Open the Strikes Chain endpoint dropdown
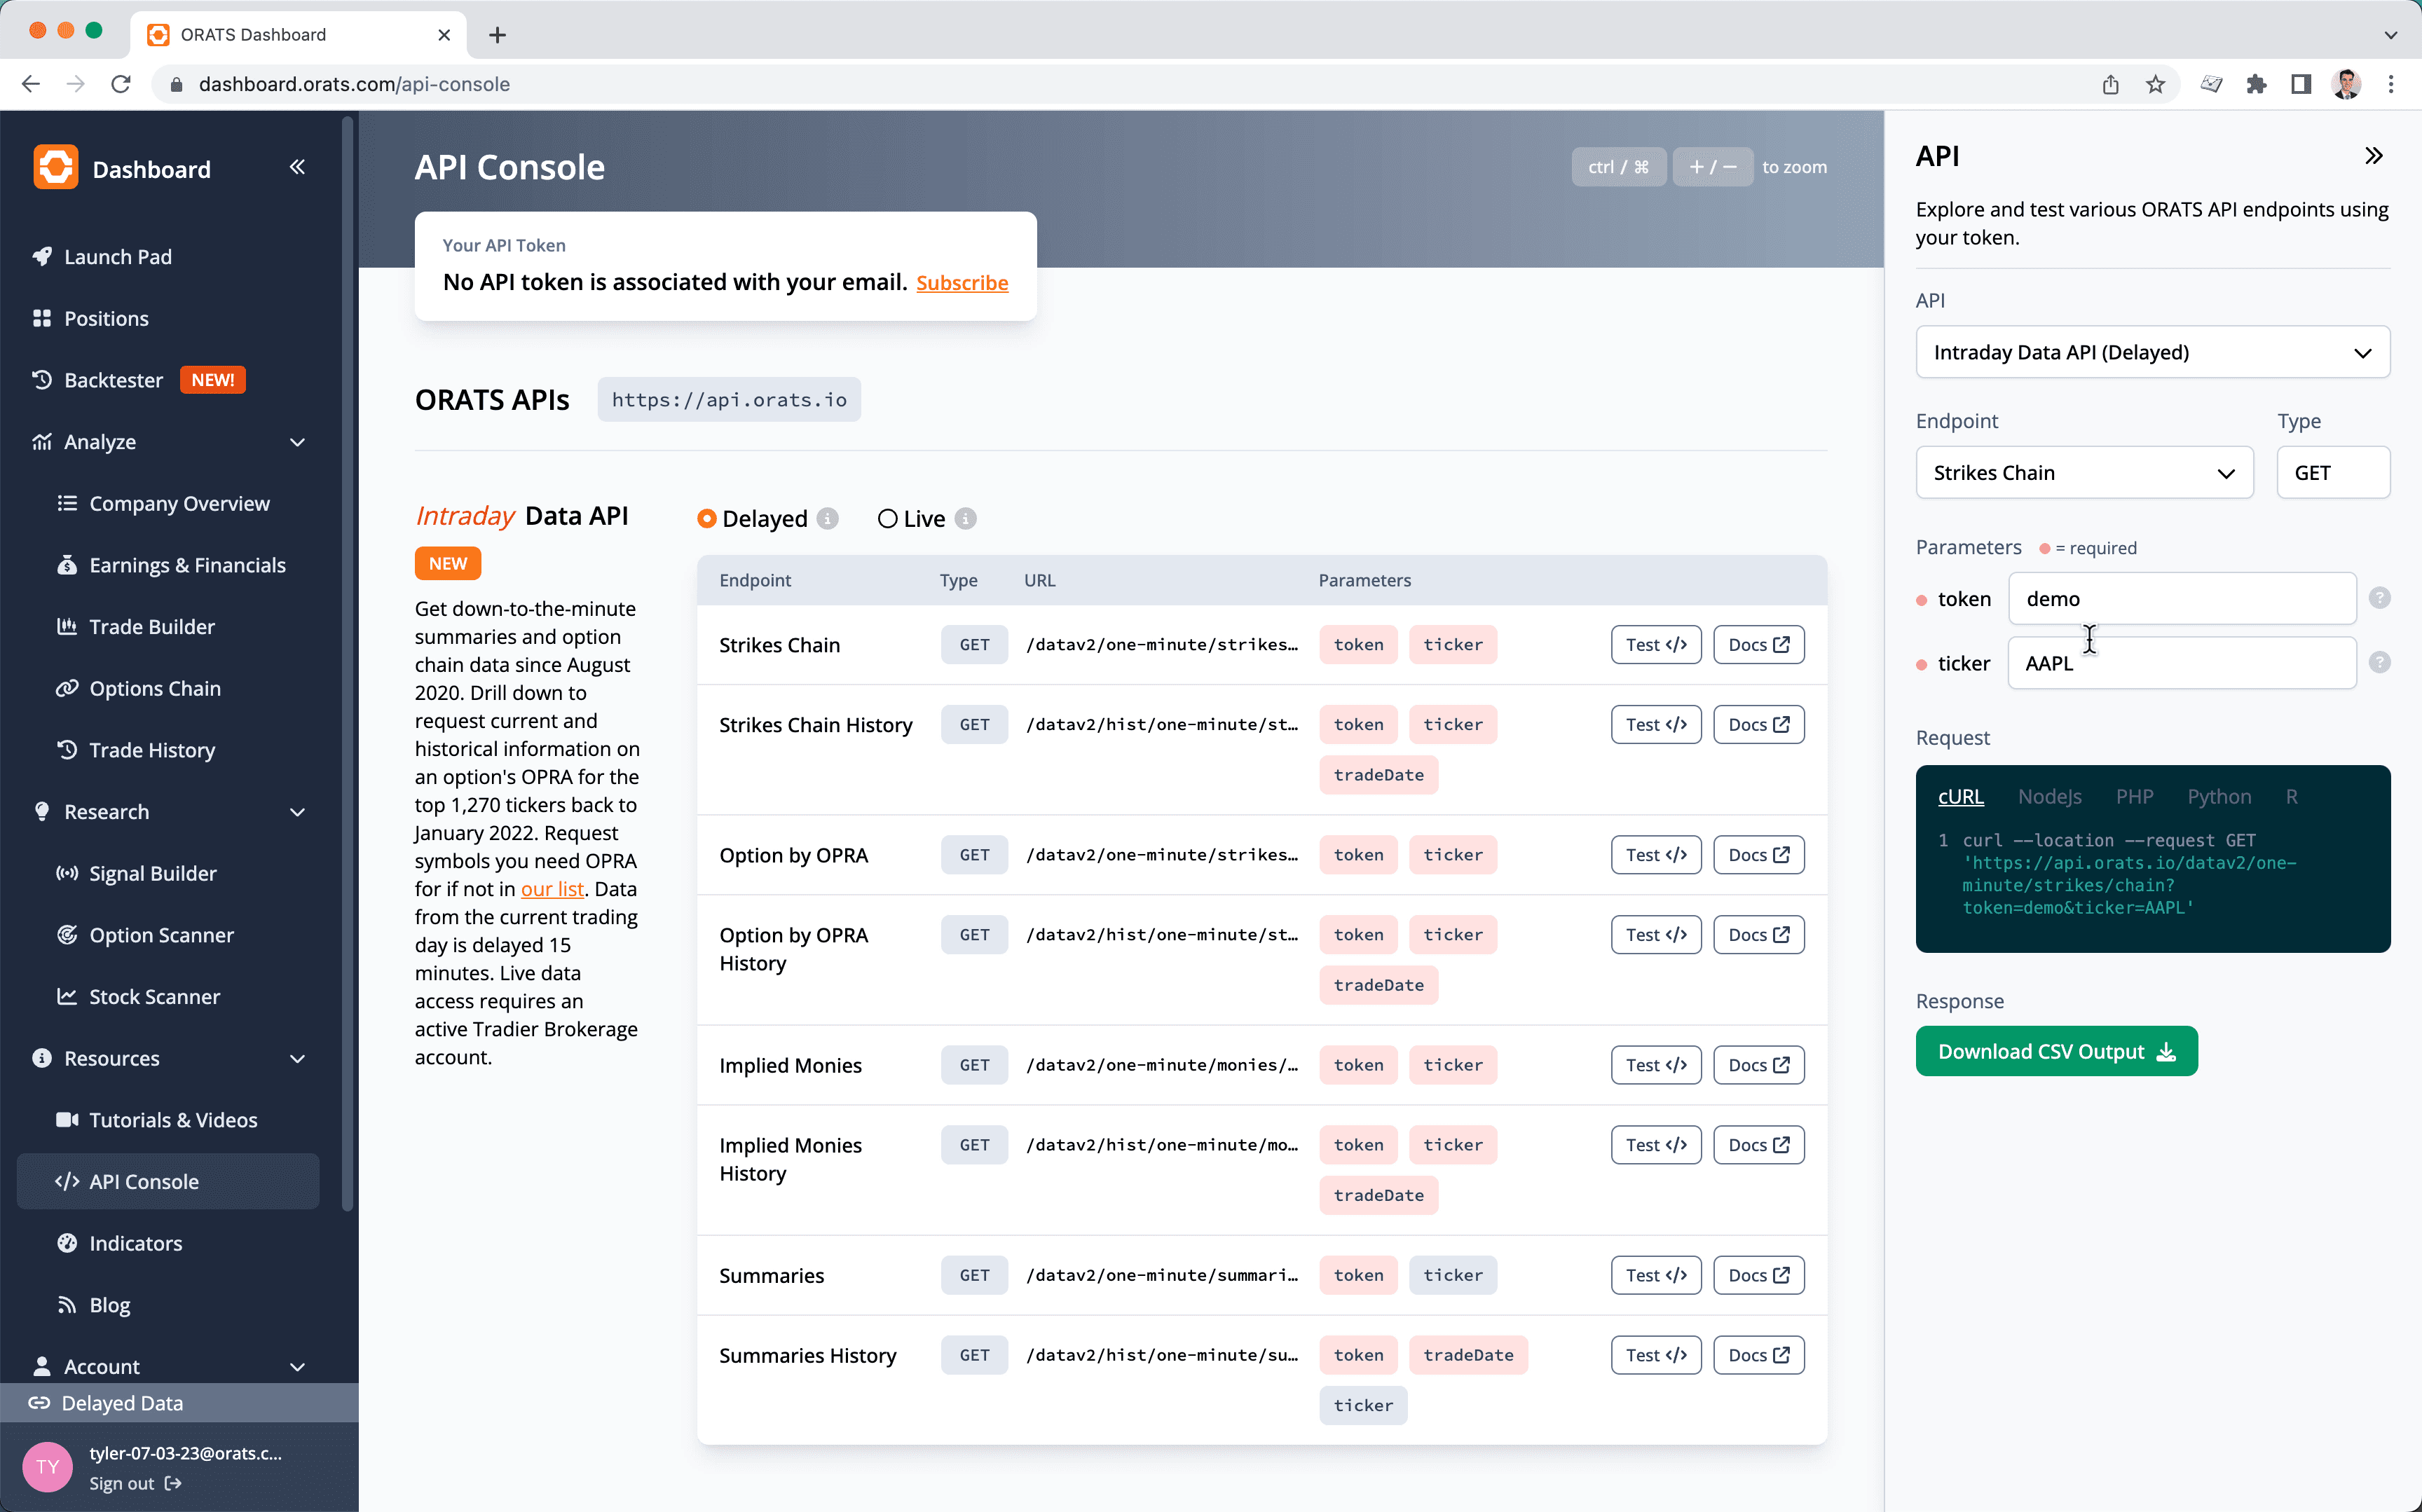This screenshot has width=2422, height=1512. click(x=2084, y=472)
